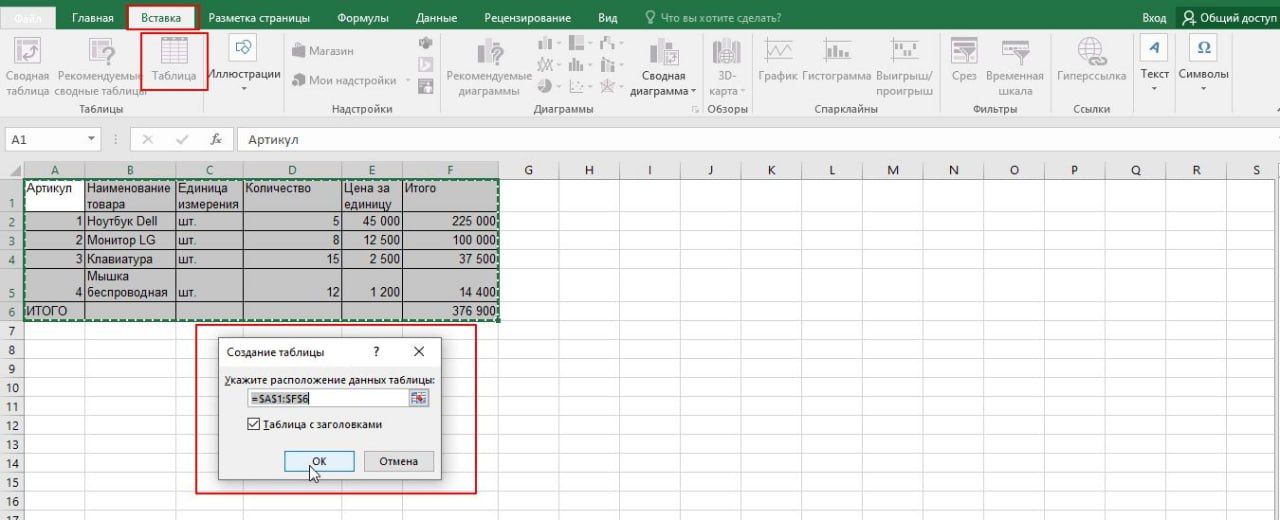Expand the Символы dropdown arrow
Viewport: 1280px width, 520px height.
[x=1204, y=89]
